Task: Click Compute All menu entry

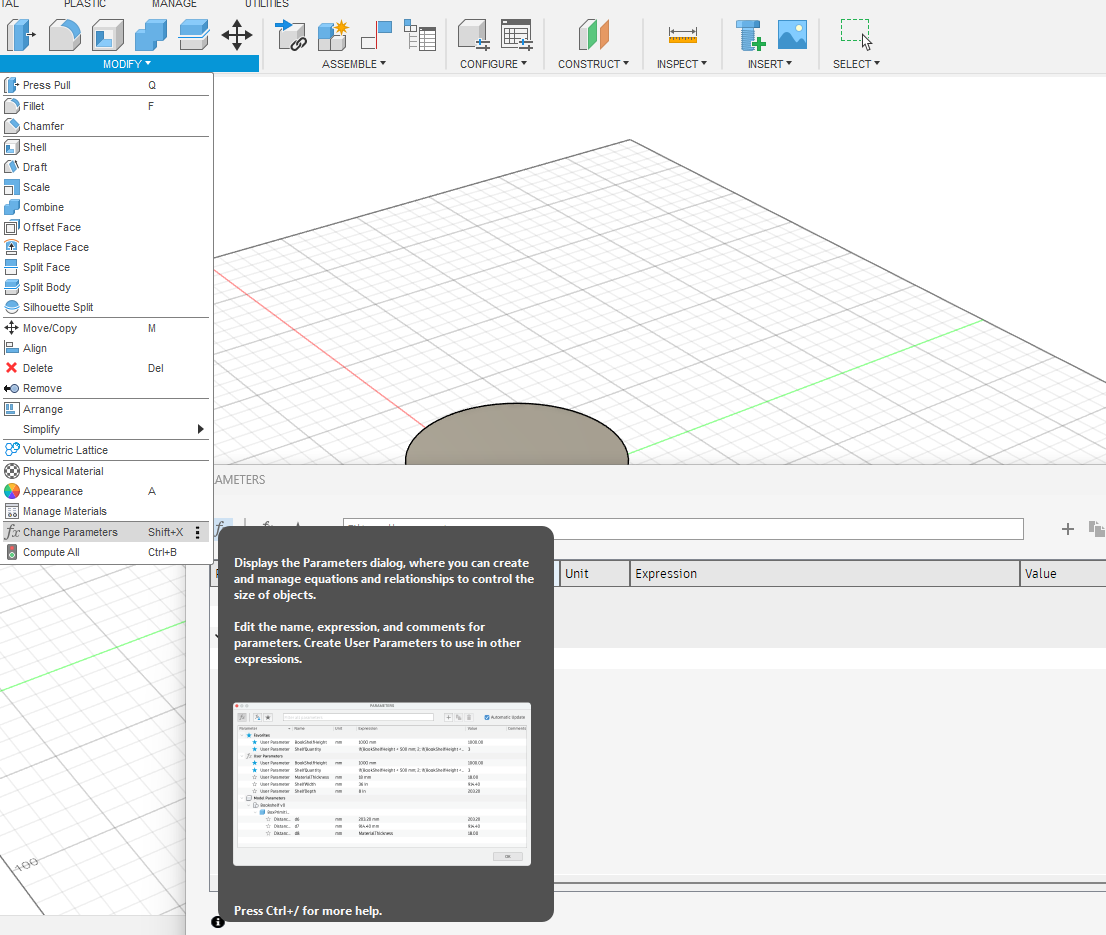Action: tap(51, 552)
